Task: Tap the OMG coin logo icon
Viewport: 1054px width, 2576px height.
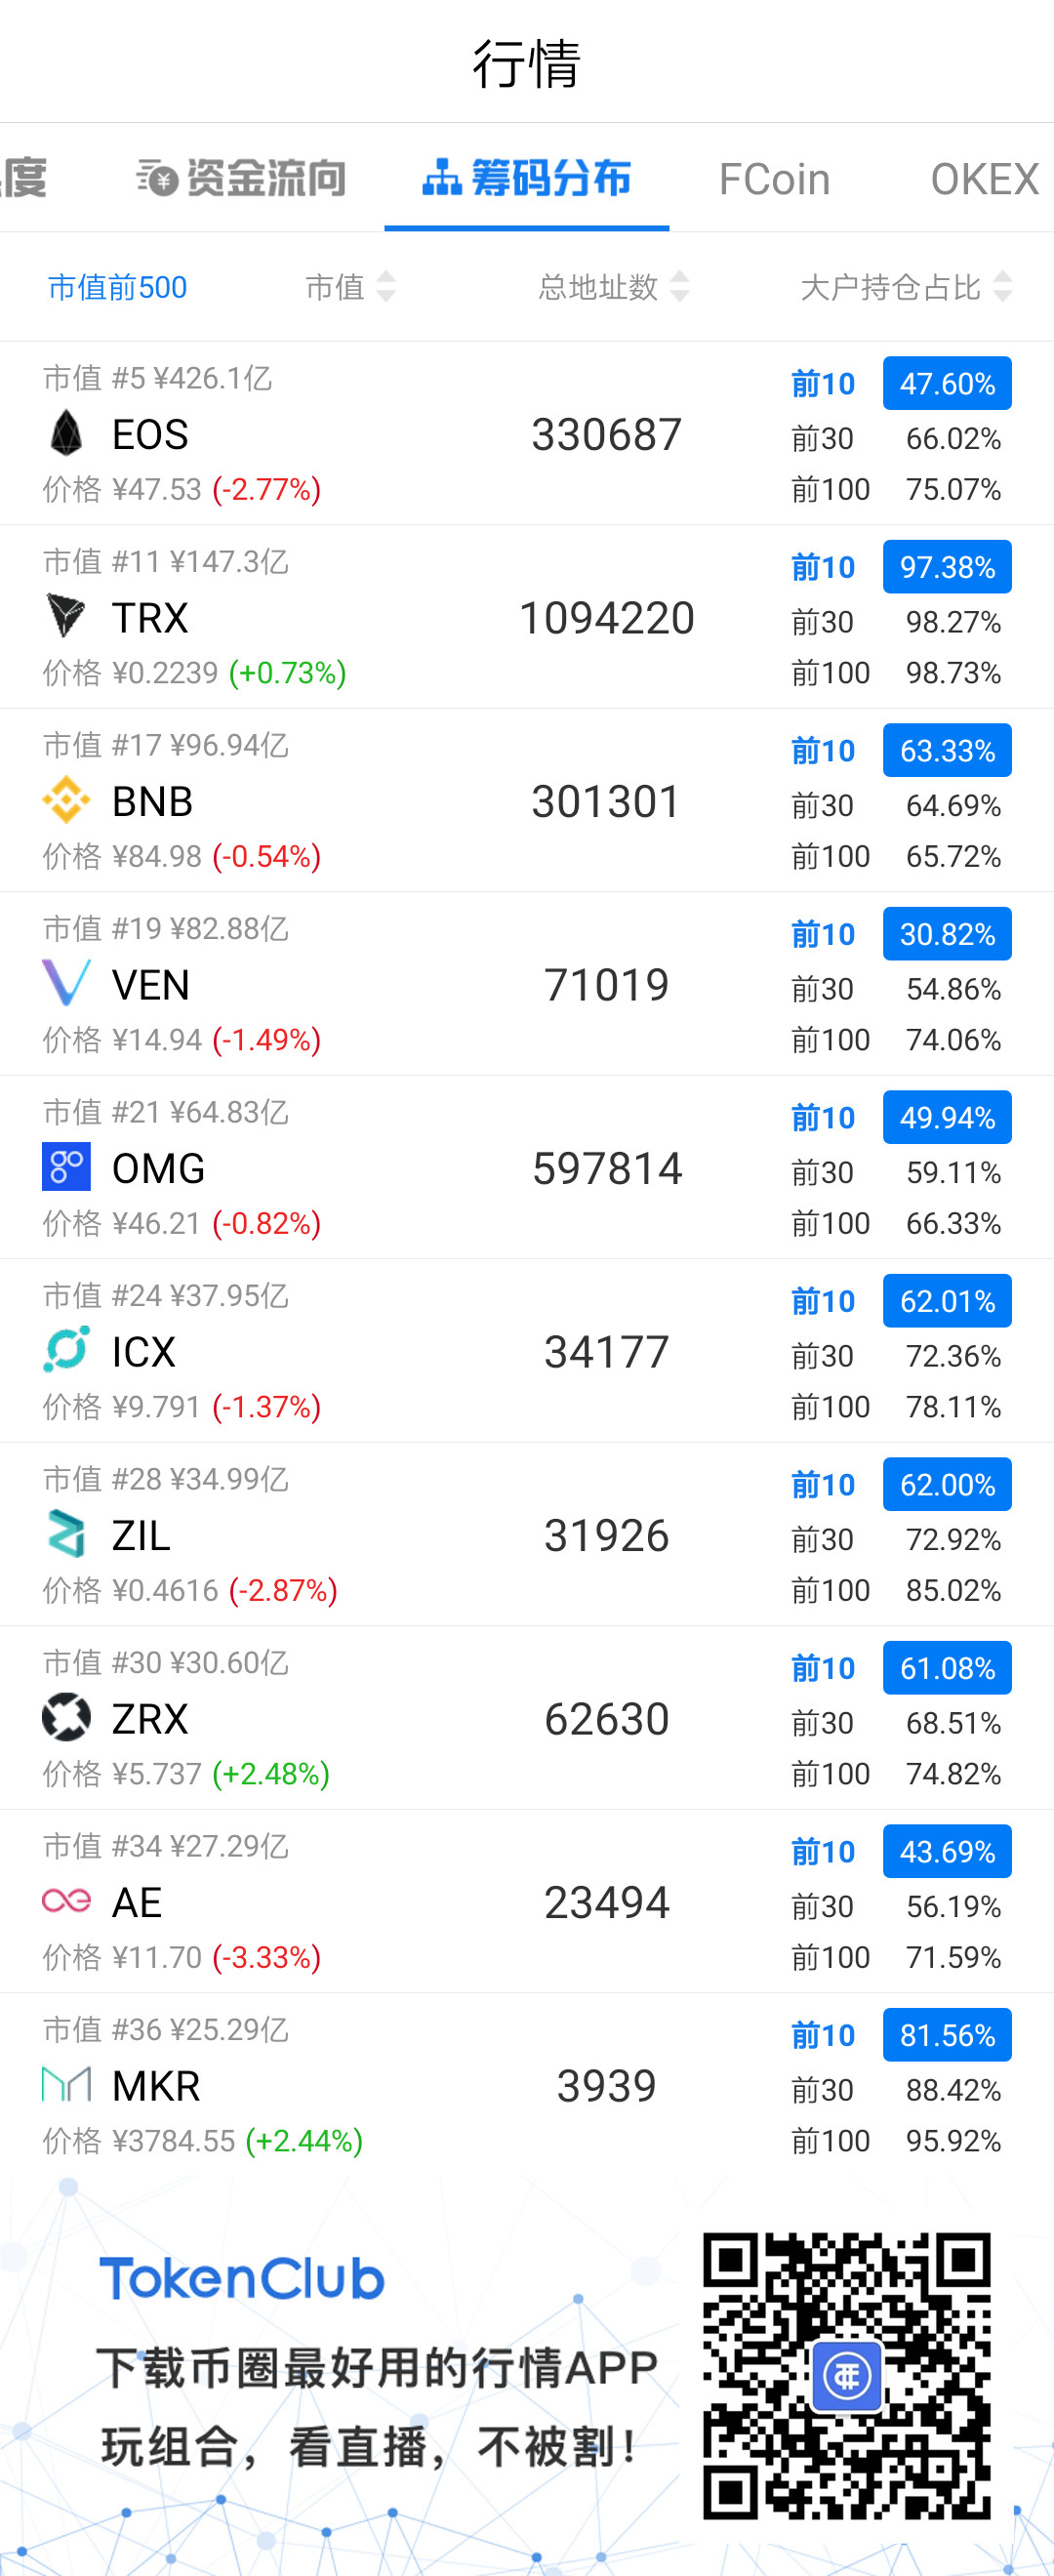Action: coord(66,1166)
